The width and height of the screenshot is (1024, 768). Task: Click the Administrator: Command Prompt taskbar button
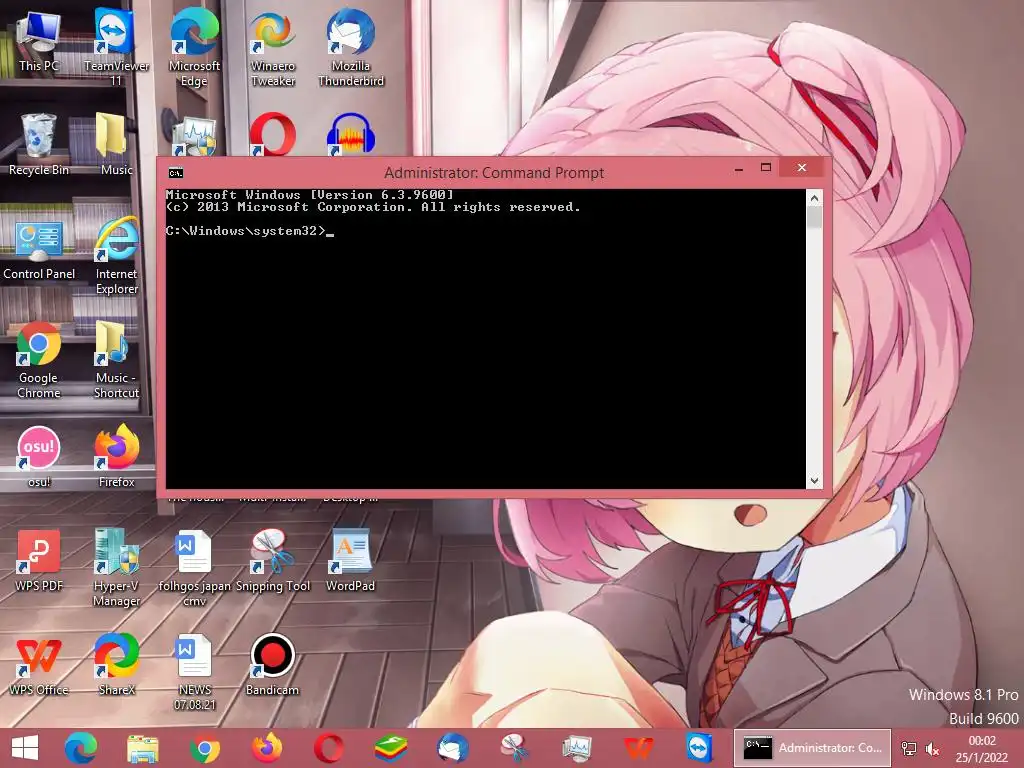812,748
